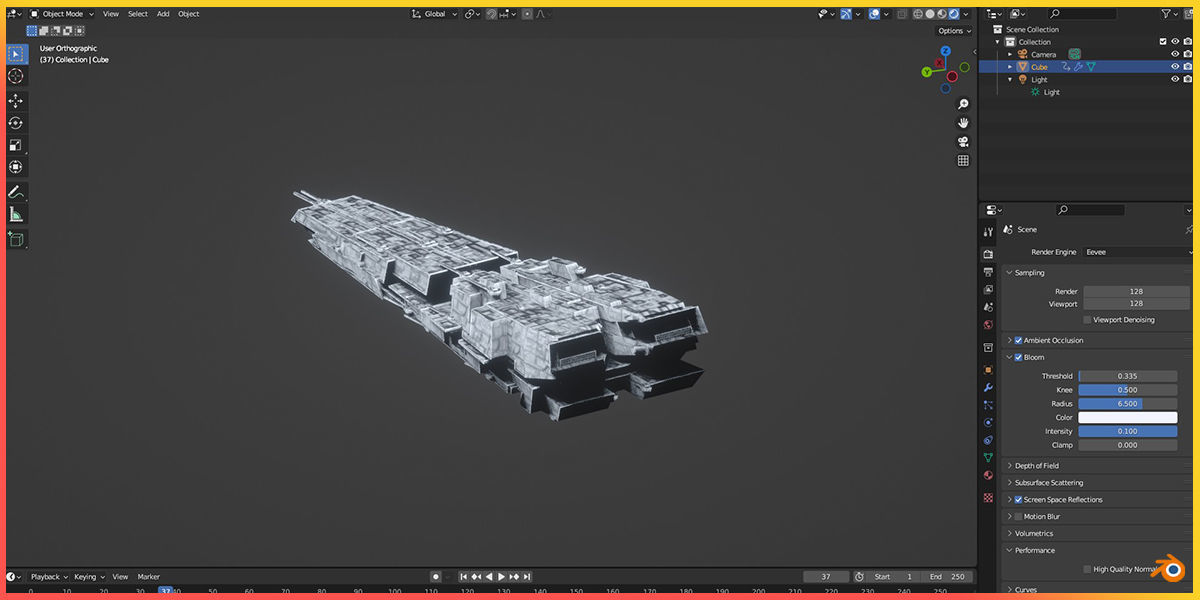Click the zoom magnifier viewport icon
This screenshot has width=1200, height=600.
963,104
